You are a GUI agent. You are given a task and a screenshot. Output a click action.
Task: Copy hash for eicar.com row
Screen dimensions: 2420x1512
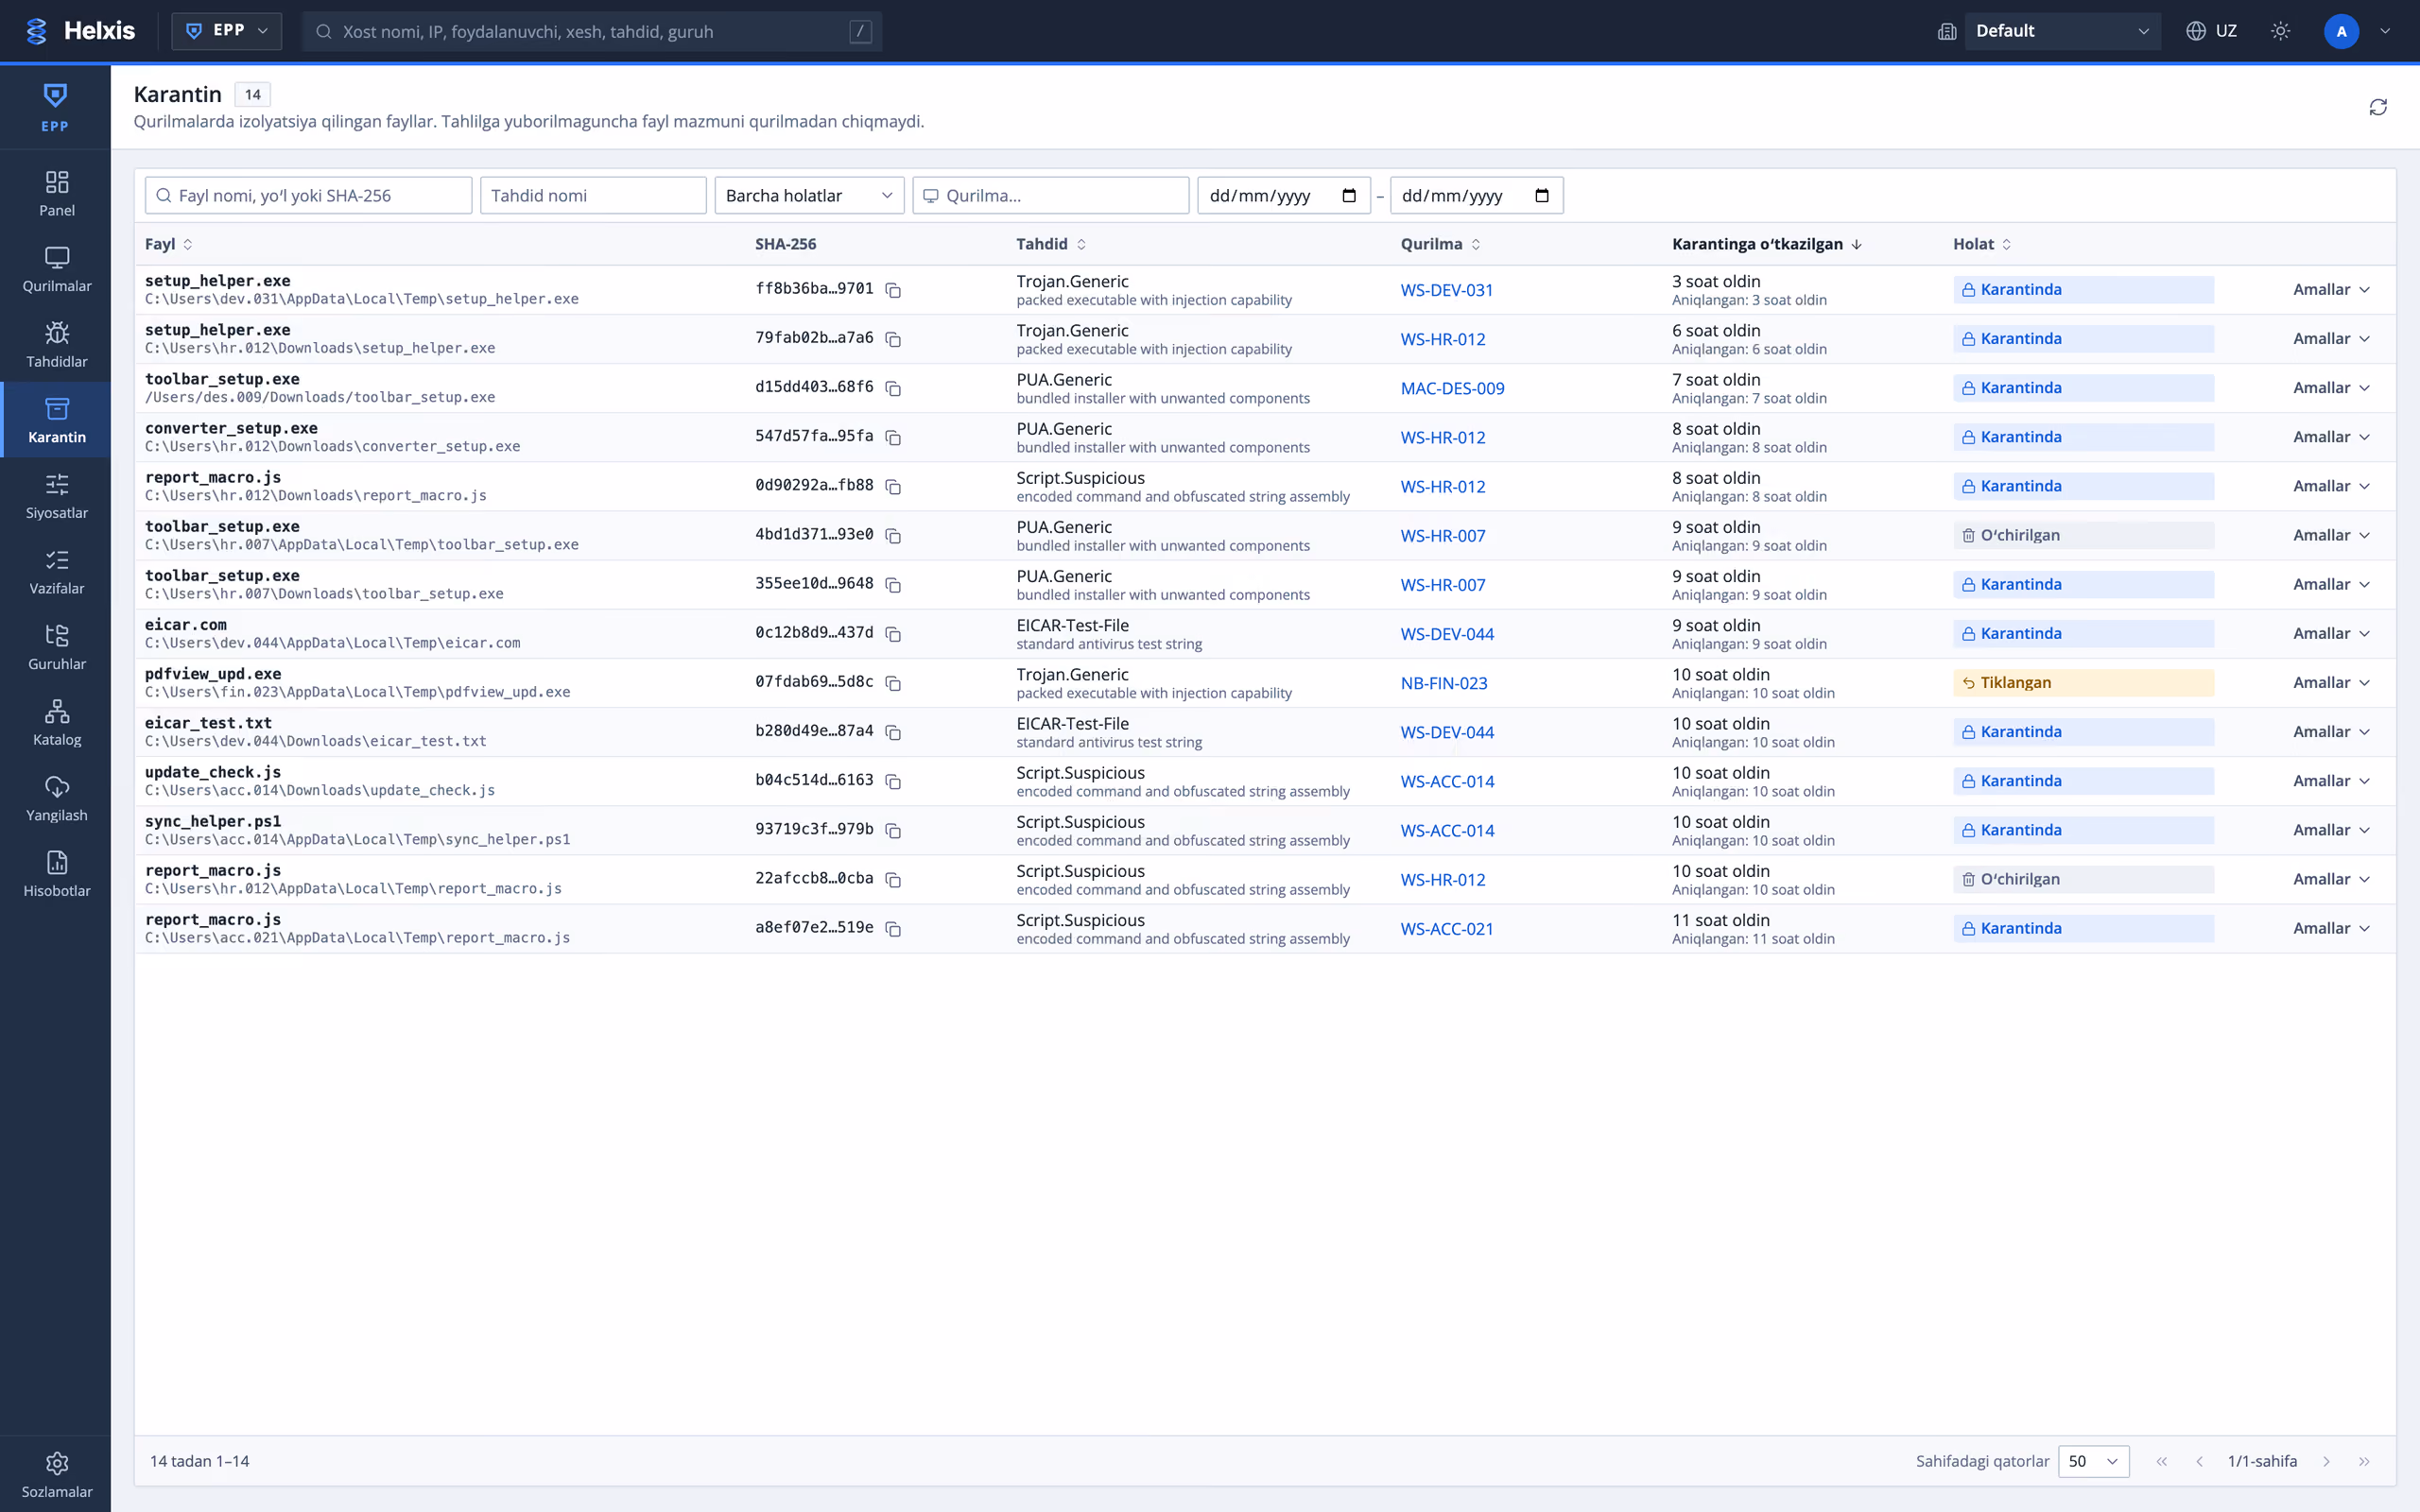tap(893, 634)
